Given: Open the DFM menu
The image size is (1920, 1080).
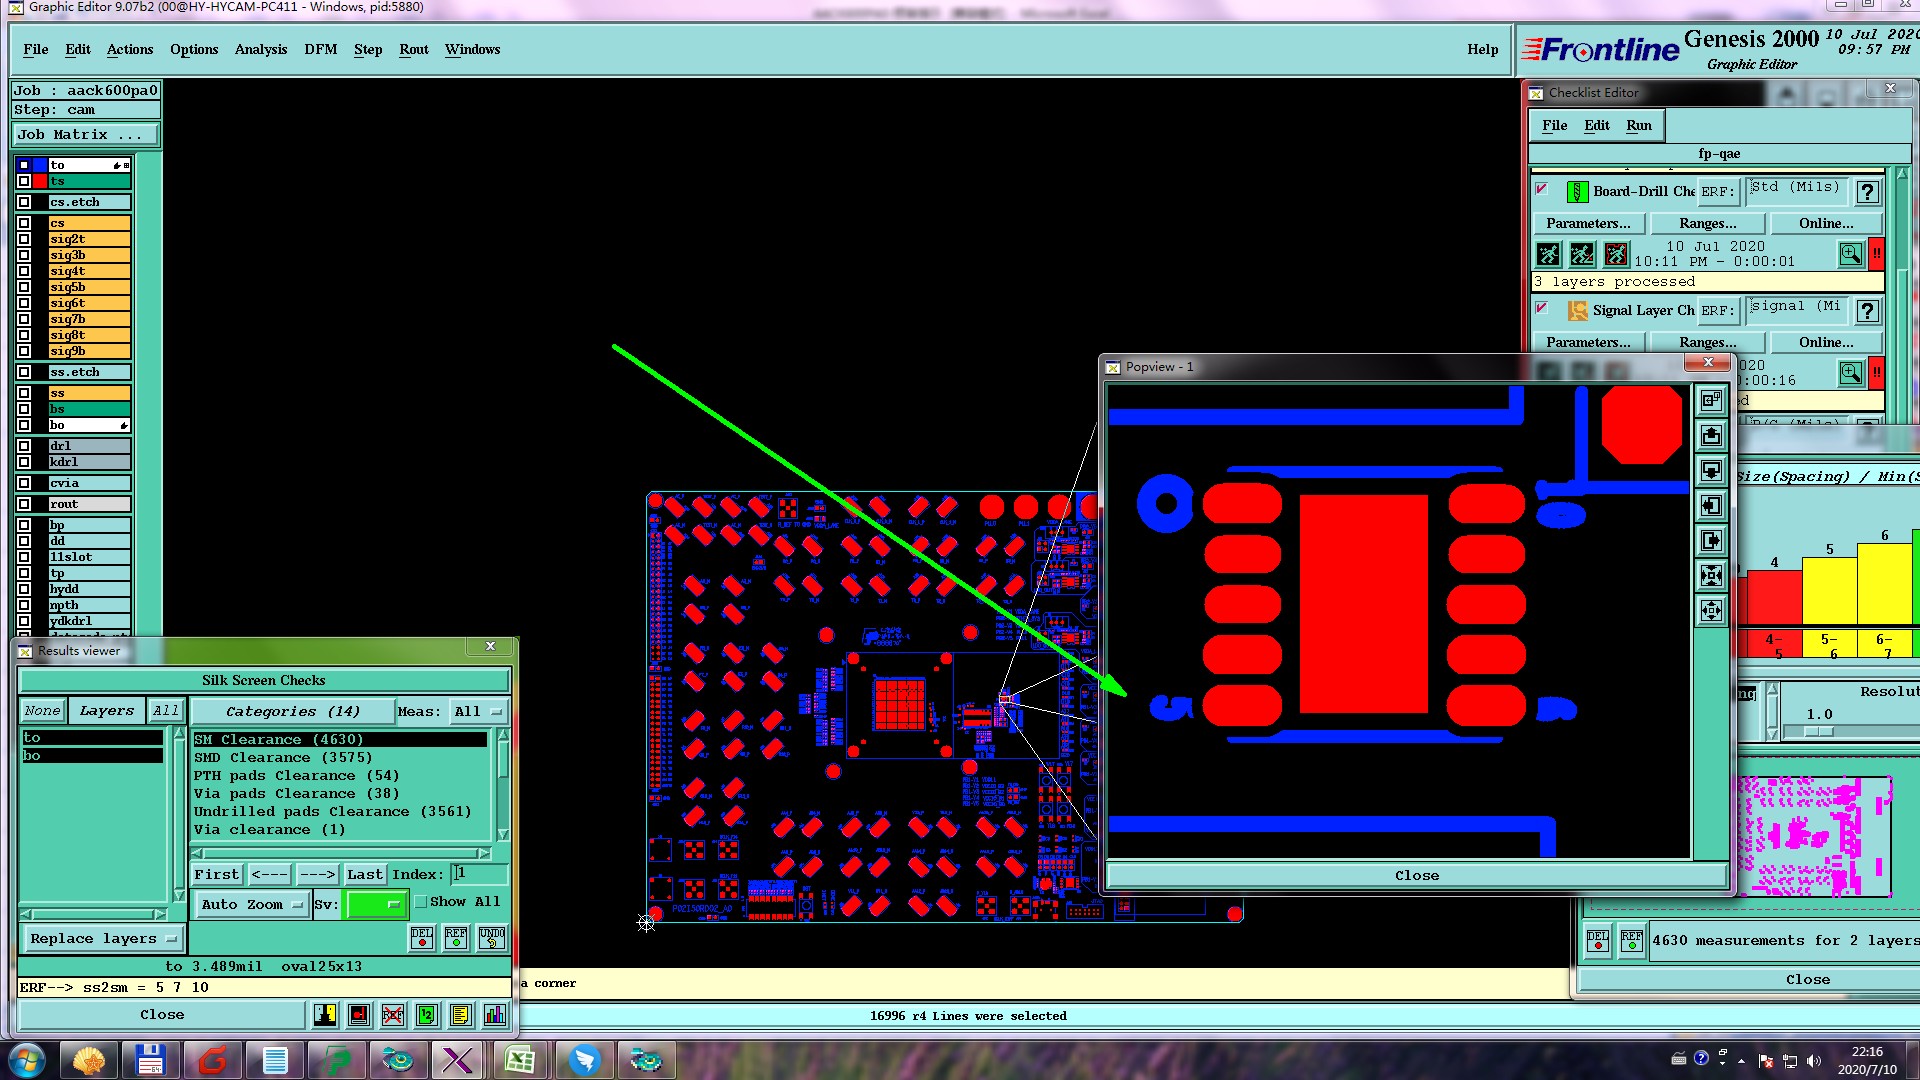Looking at the screenshot, I should tap(320, 49).
